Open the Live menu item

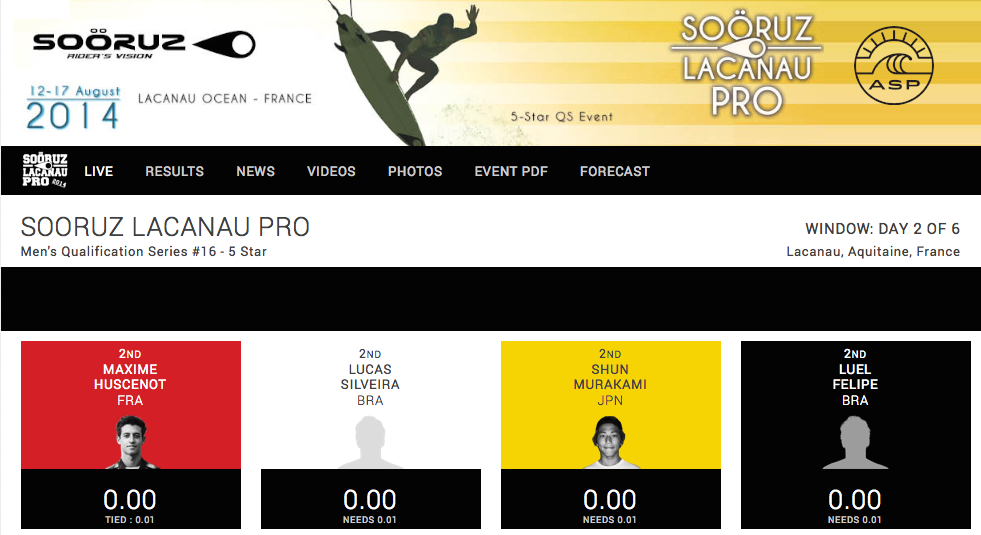99,171
